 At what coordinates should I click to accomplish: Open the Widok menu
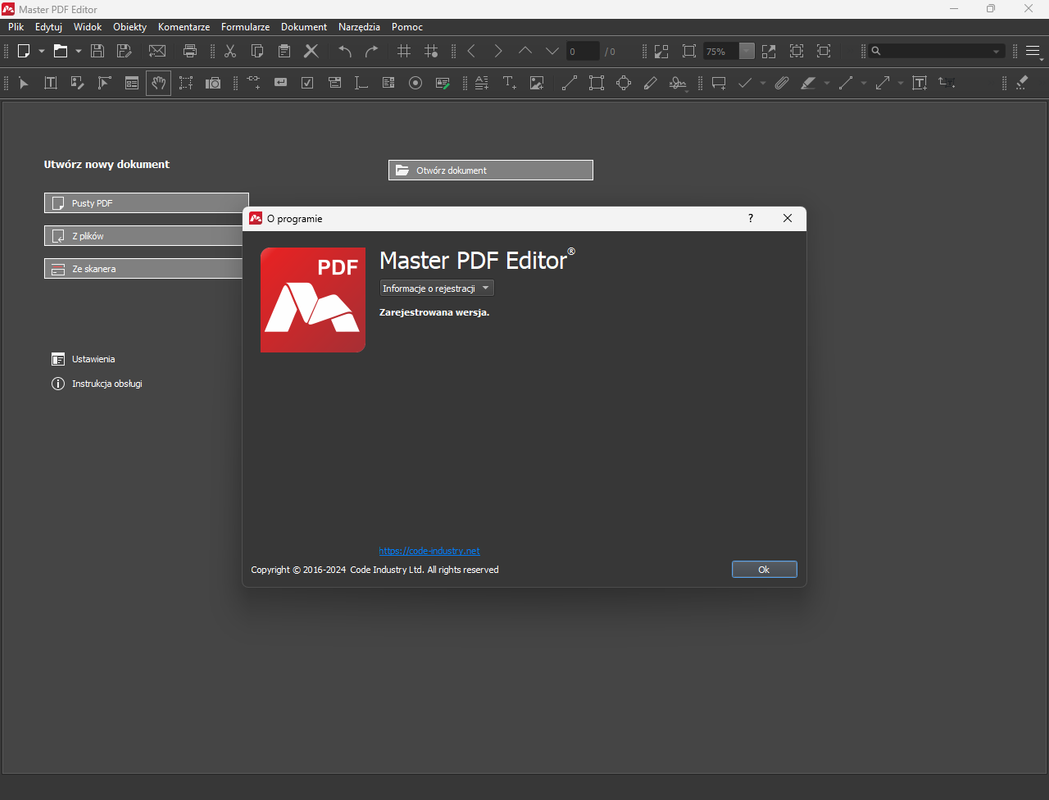tap(88, 27)
